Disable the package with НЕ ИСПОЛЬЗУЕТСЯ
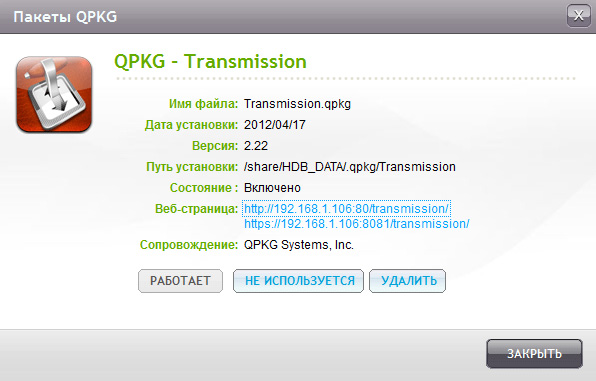The height and width of the screenshot is (381, 596). (298, 281)
